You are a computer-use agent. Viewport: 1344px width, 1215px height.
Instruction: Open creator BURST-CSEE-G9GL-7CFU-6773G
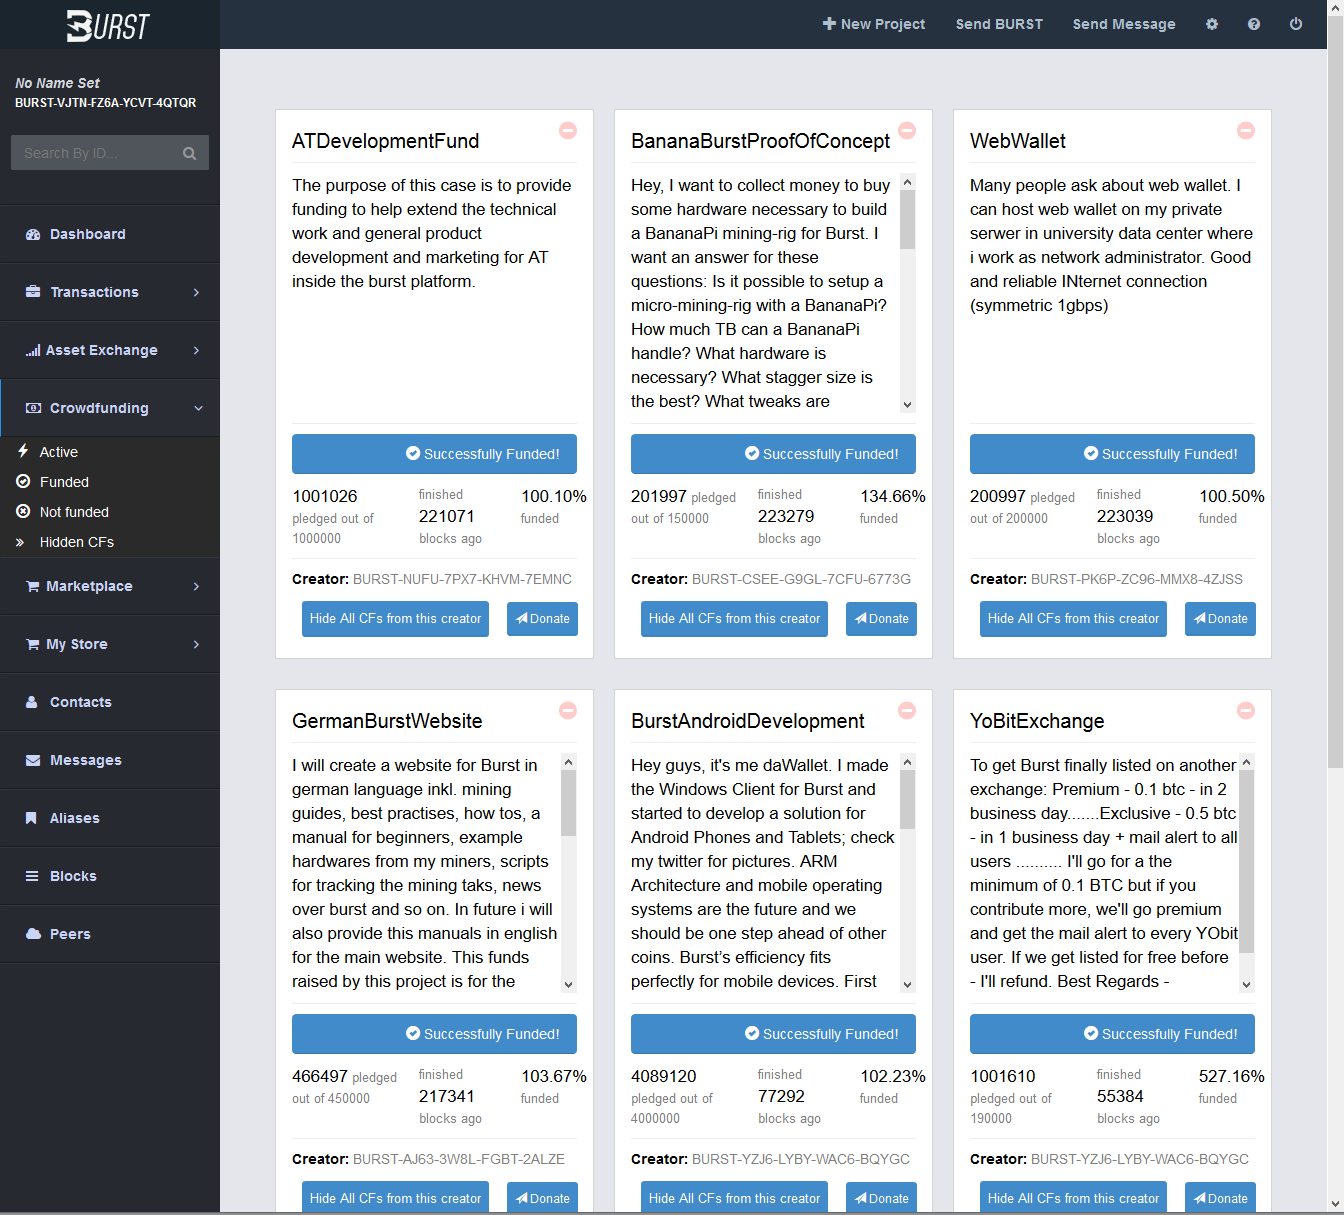tap(801, 579)
